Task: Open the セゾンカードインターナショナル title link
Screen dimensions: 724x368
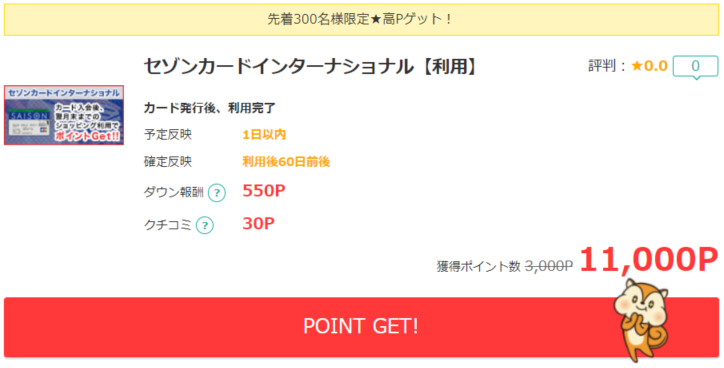Action: pos(310,67)
